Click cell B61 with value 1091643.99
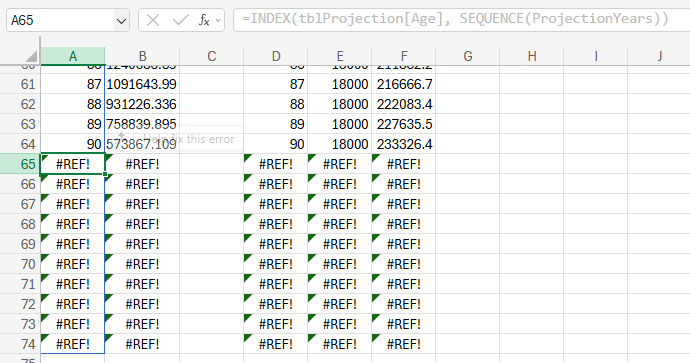Screen dimensions: 690x363 coord(142,84)
